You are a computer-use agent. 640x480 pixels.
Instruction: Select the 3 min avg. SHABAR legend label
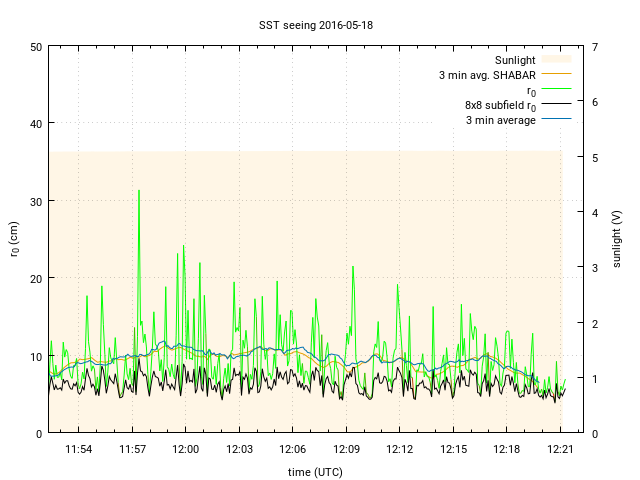[x=486, y=75]
